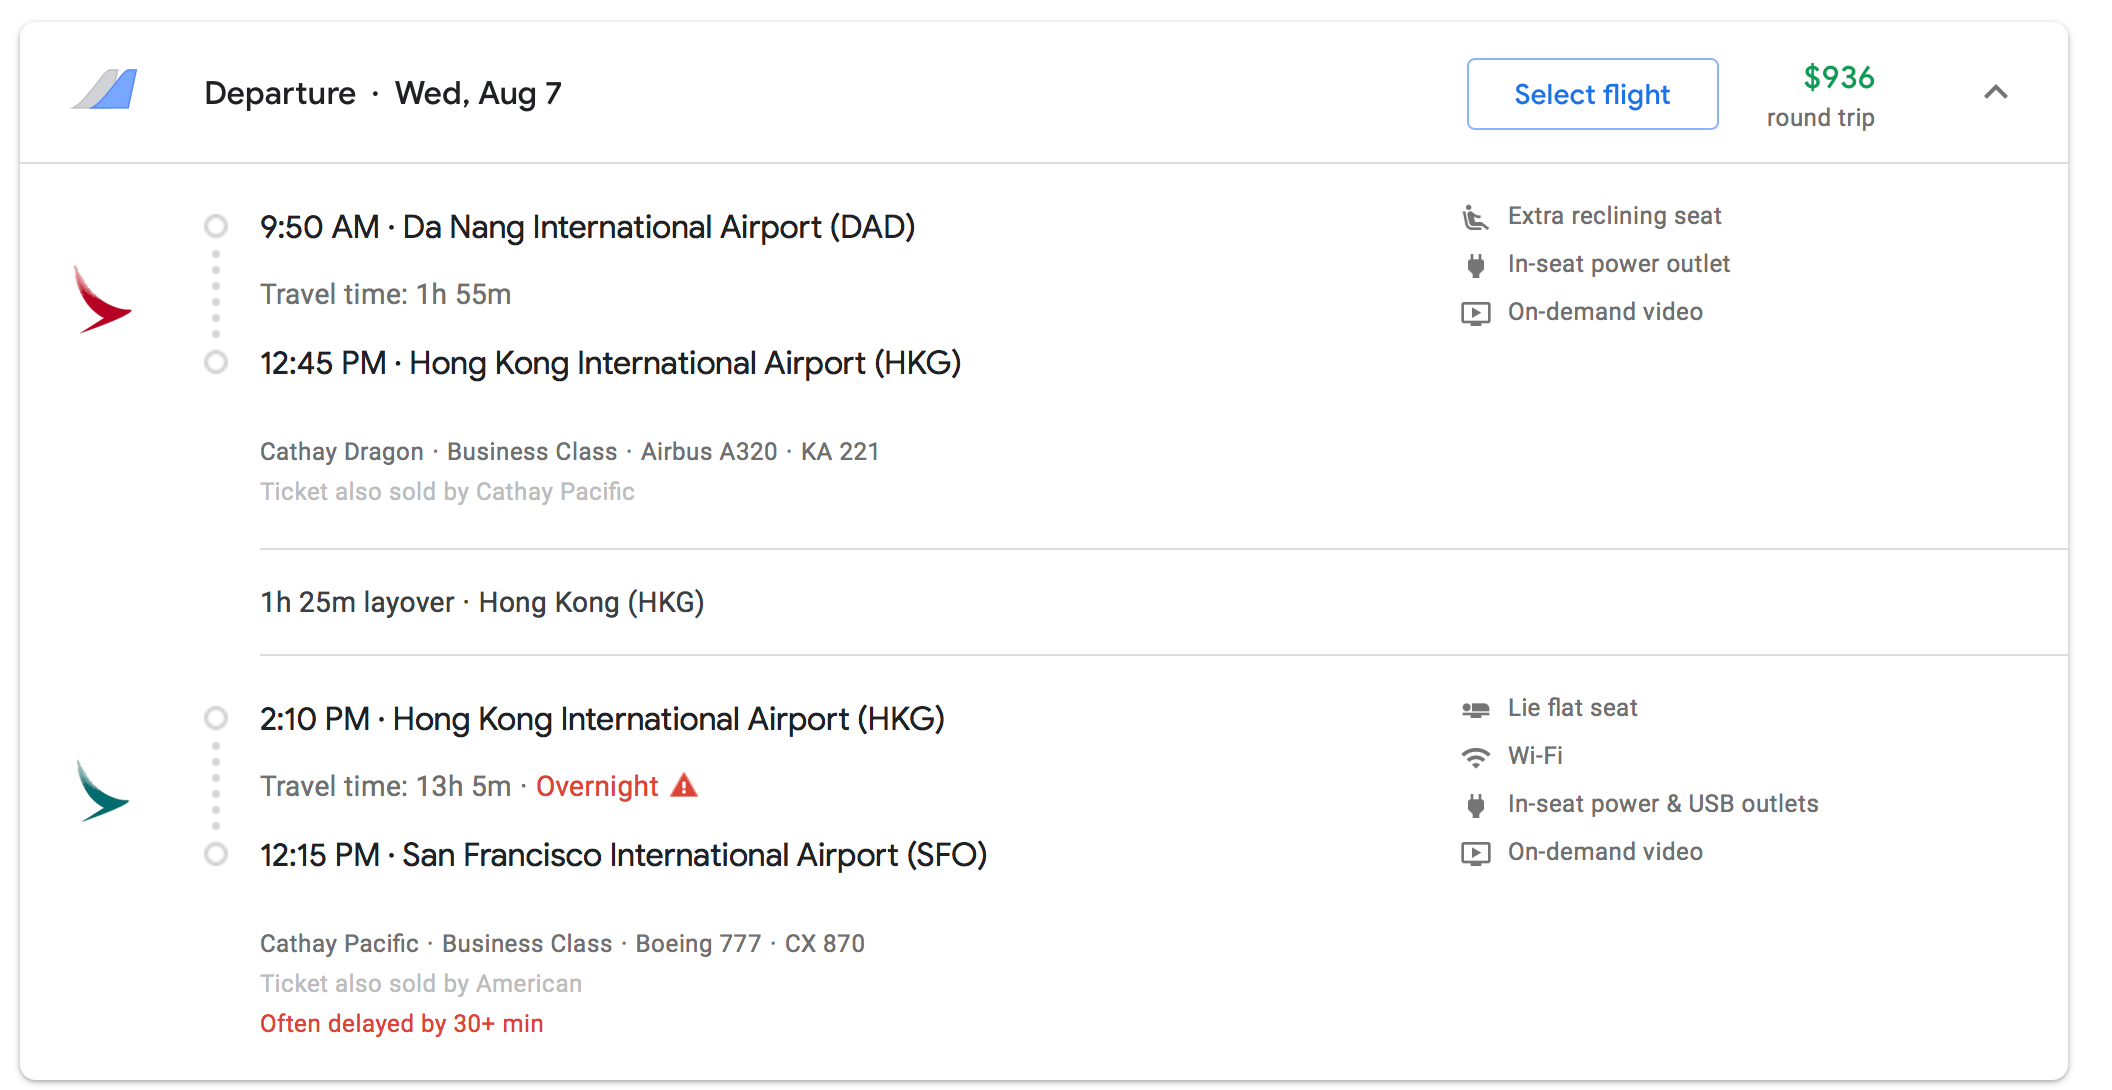Click the On-demand video icon for CX 870
The height and width of the screenshot is (1090, 2112).
click(x=1475, y=853)
